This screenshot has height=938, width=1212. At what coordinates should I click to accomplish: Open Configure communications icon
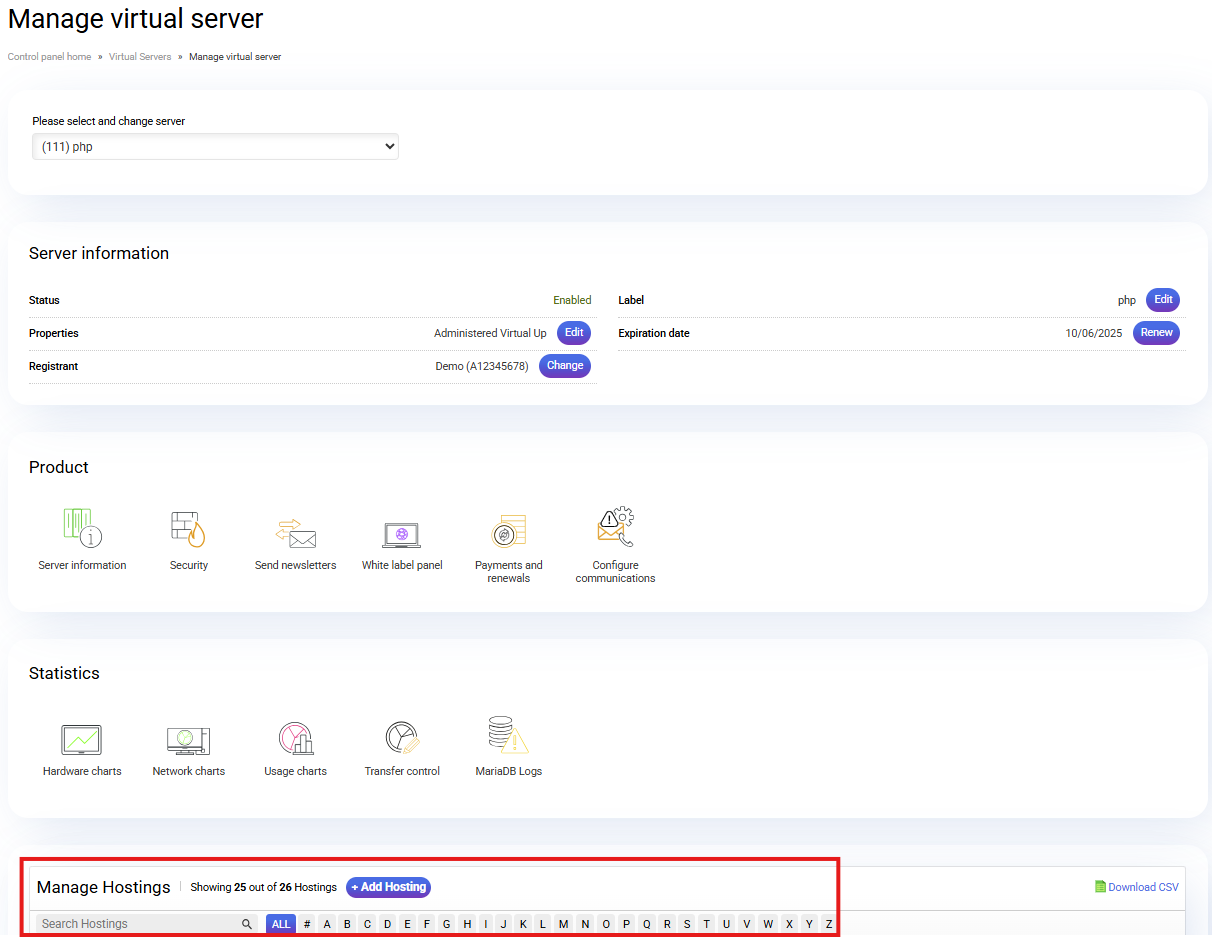[x=615, y=529]
